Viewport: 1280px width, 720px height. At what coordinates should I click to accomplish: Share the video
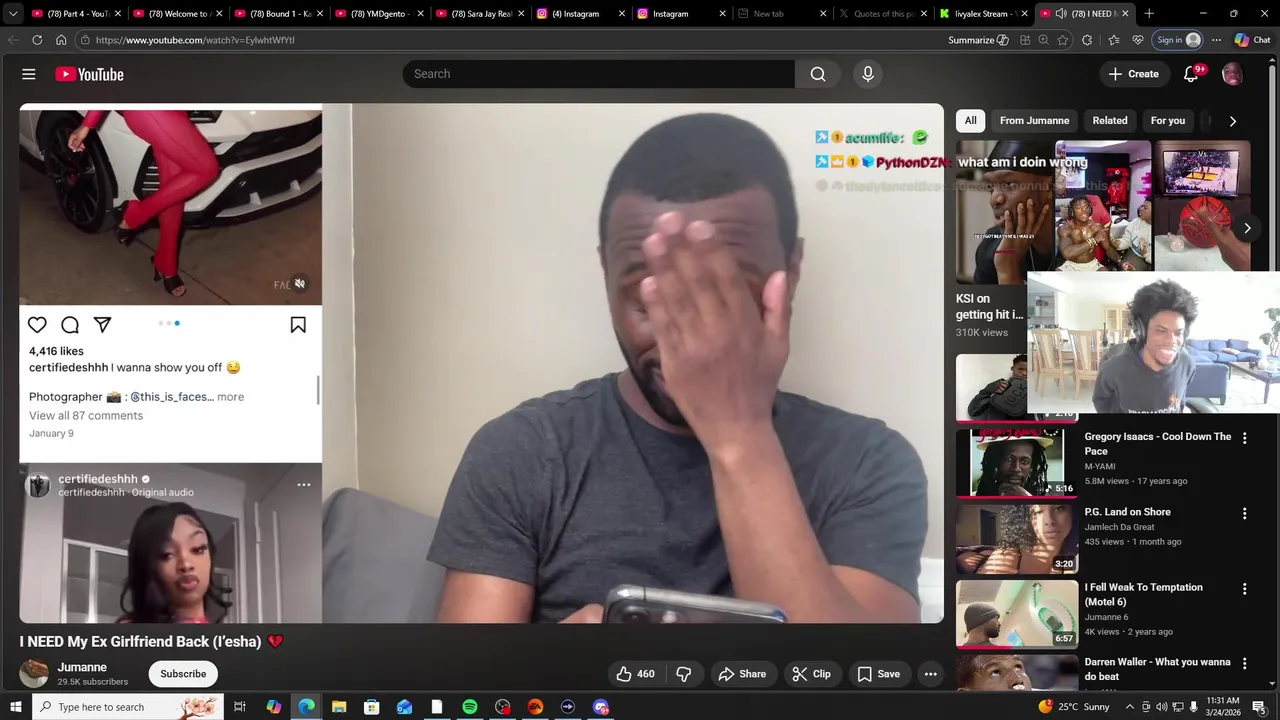(x=742, y=674)
